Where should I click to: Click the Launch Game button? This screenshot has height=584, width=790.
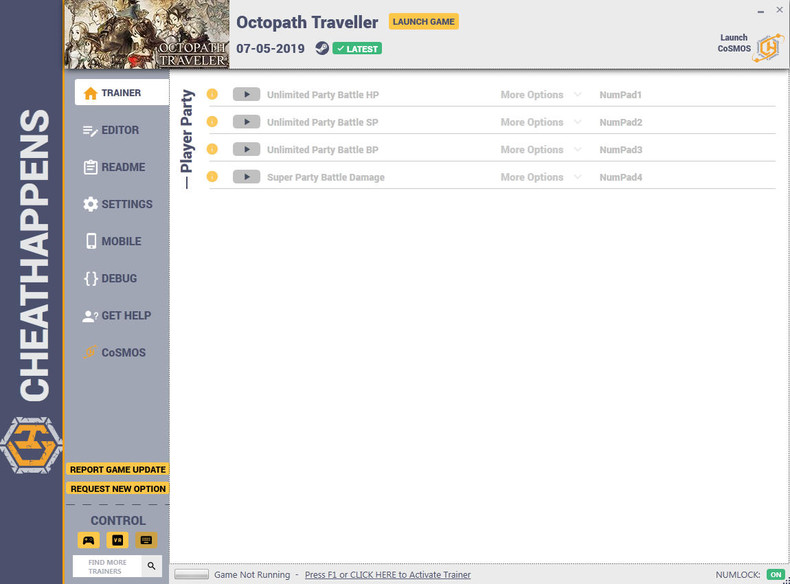pos(424,22)
